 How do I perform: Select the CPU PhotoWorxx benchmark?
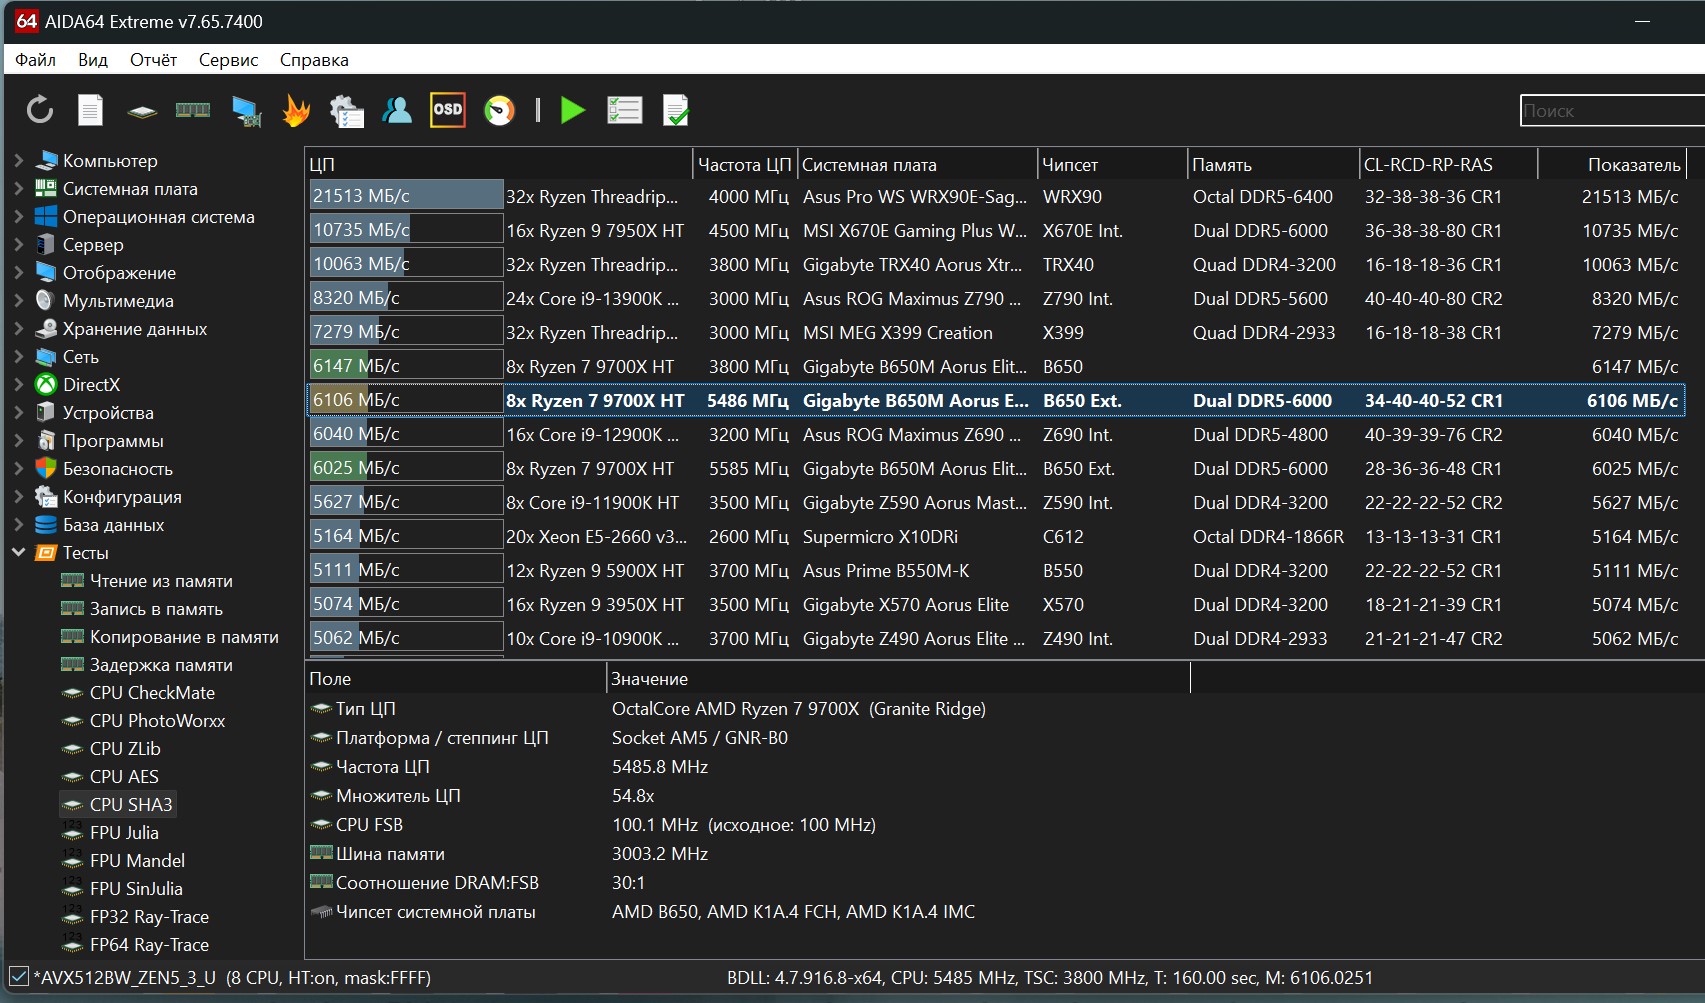[x=143, y=720]
